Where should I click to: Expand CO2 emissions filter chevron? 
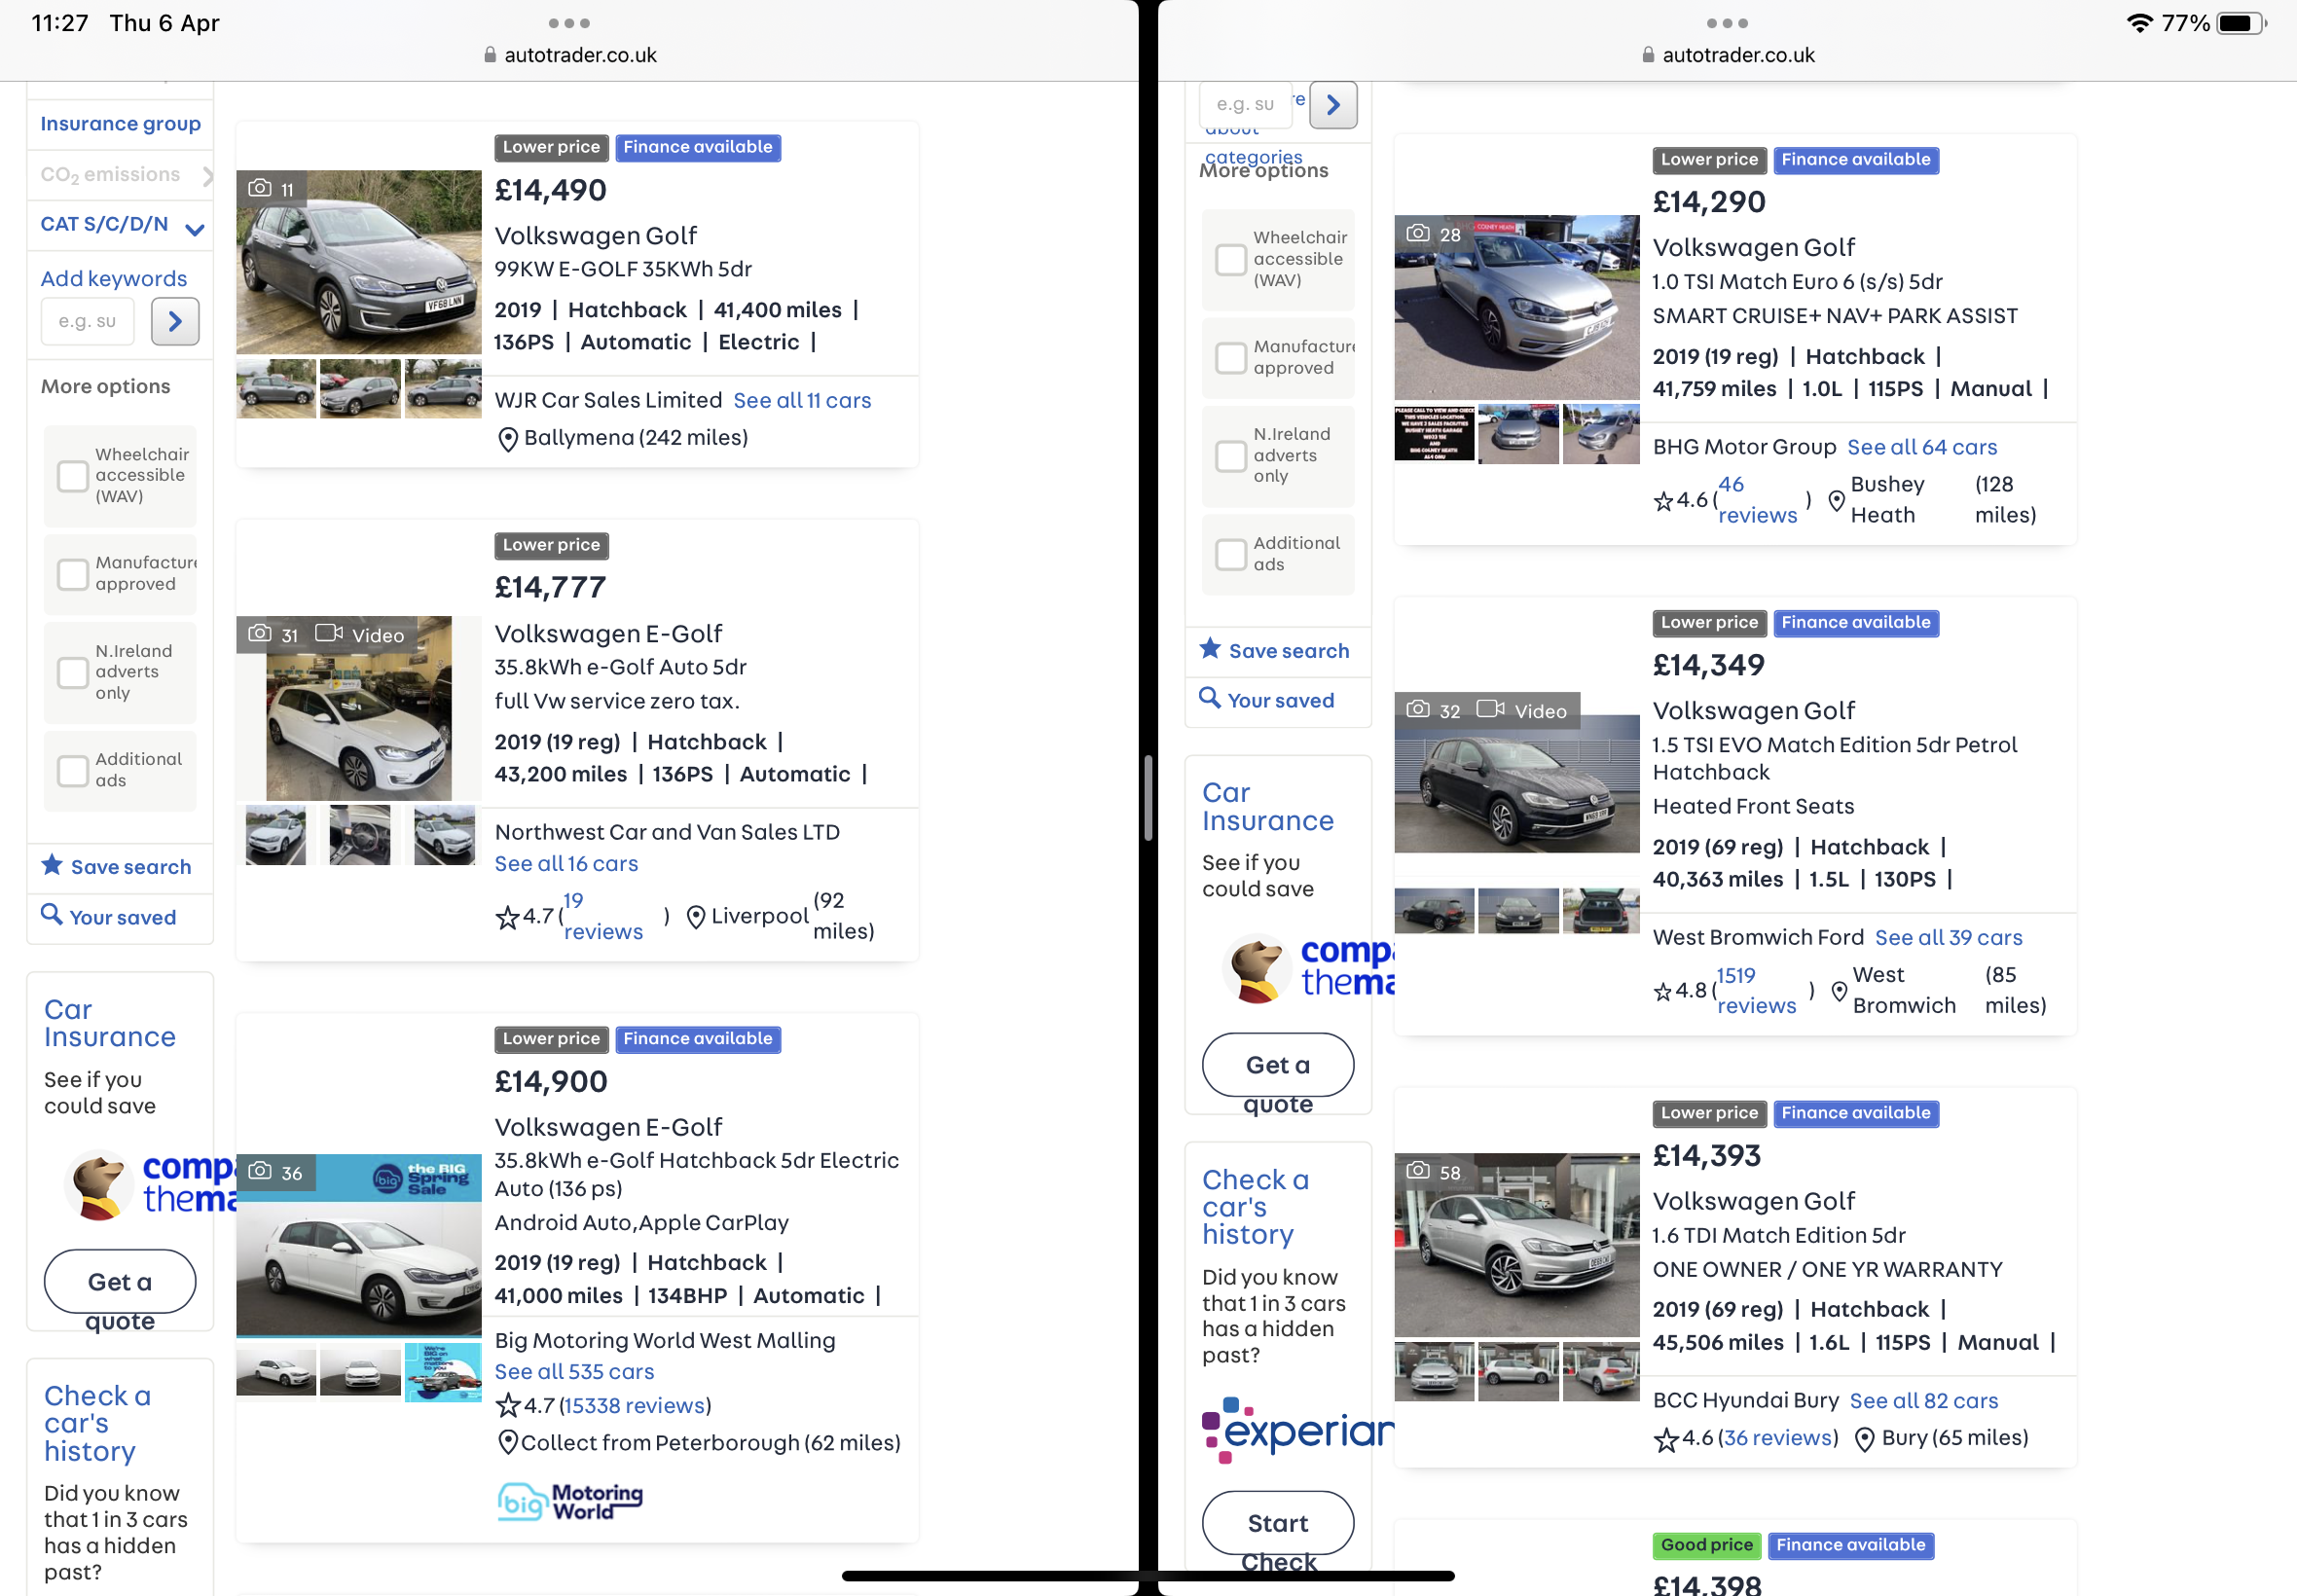pyautogui.click(x=207, y=176)
